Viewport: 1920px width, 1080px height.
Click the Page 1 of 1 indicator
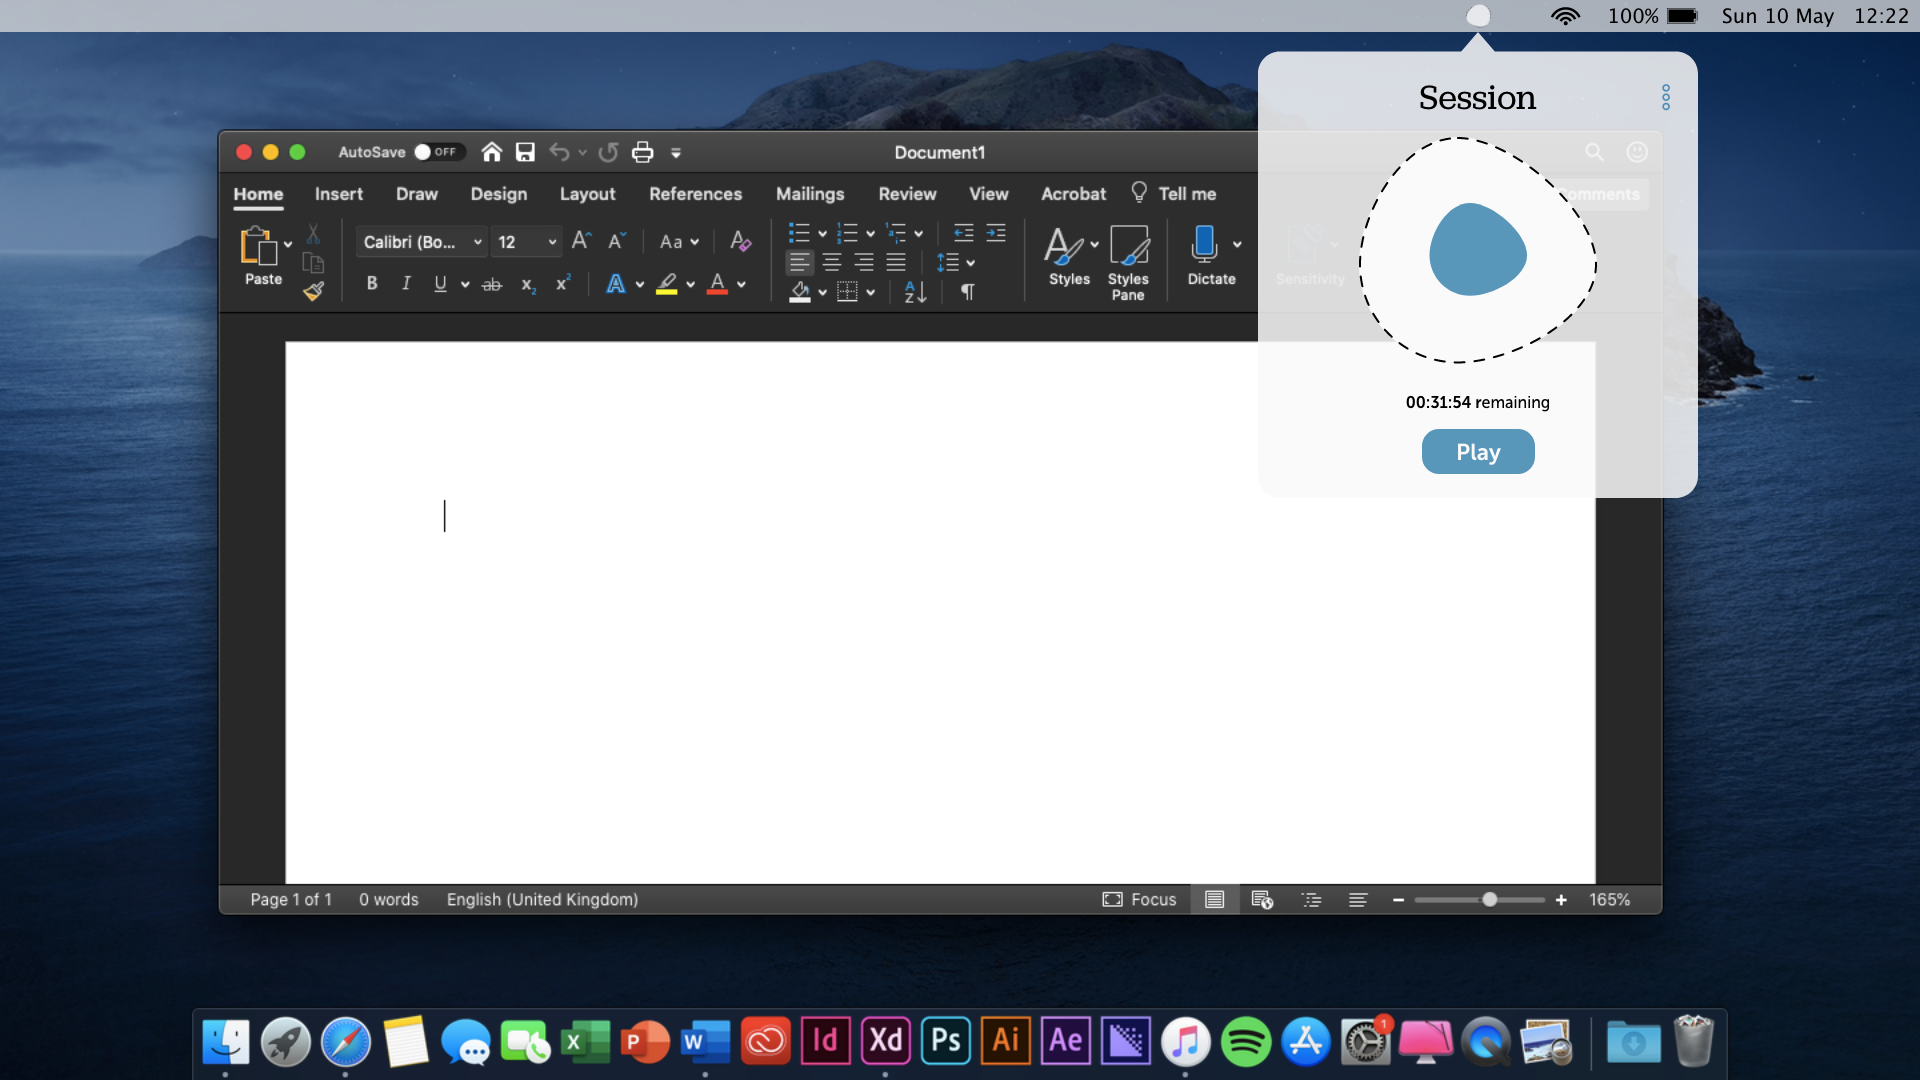coord(291,900)
